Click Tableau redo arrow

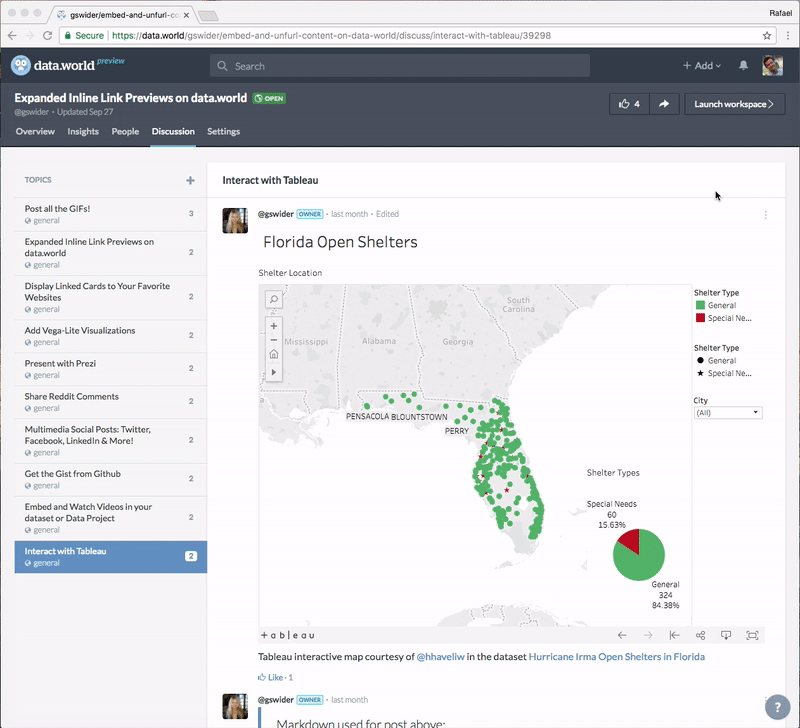(648, 635)
